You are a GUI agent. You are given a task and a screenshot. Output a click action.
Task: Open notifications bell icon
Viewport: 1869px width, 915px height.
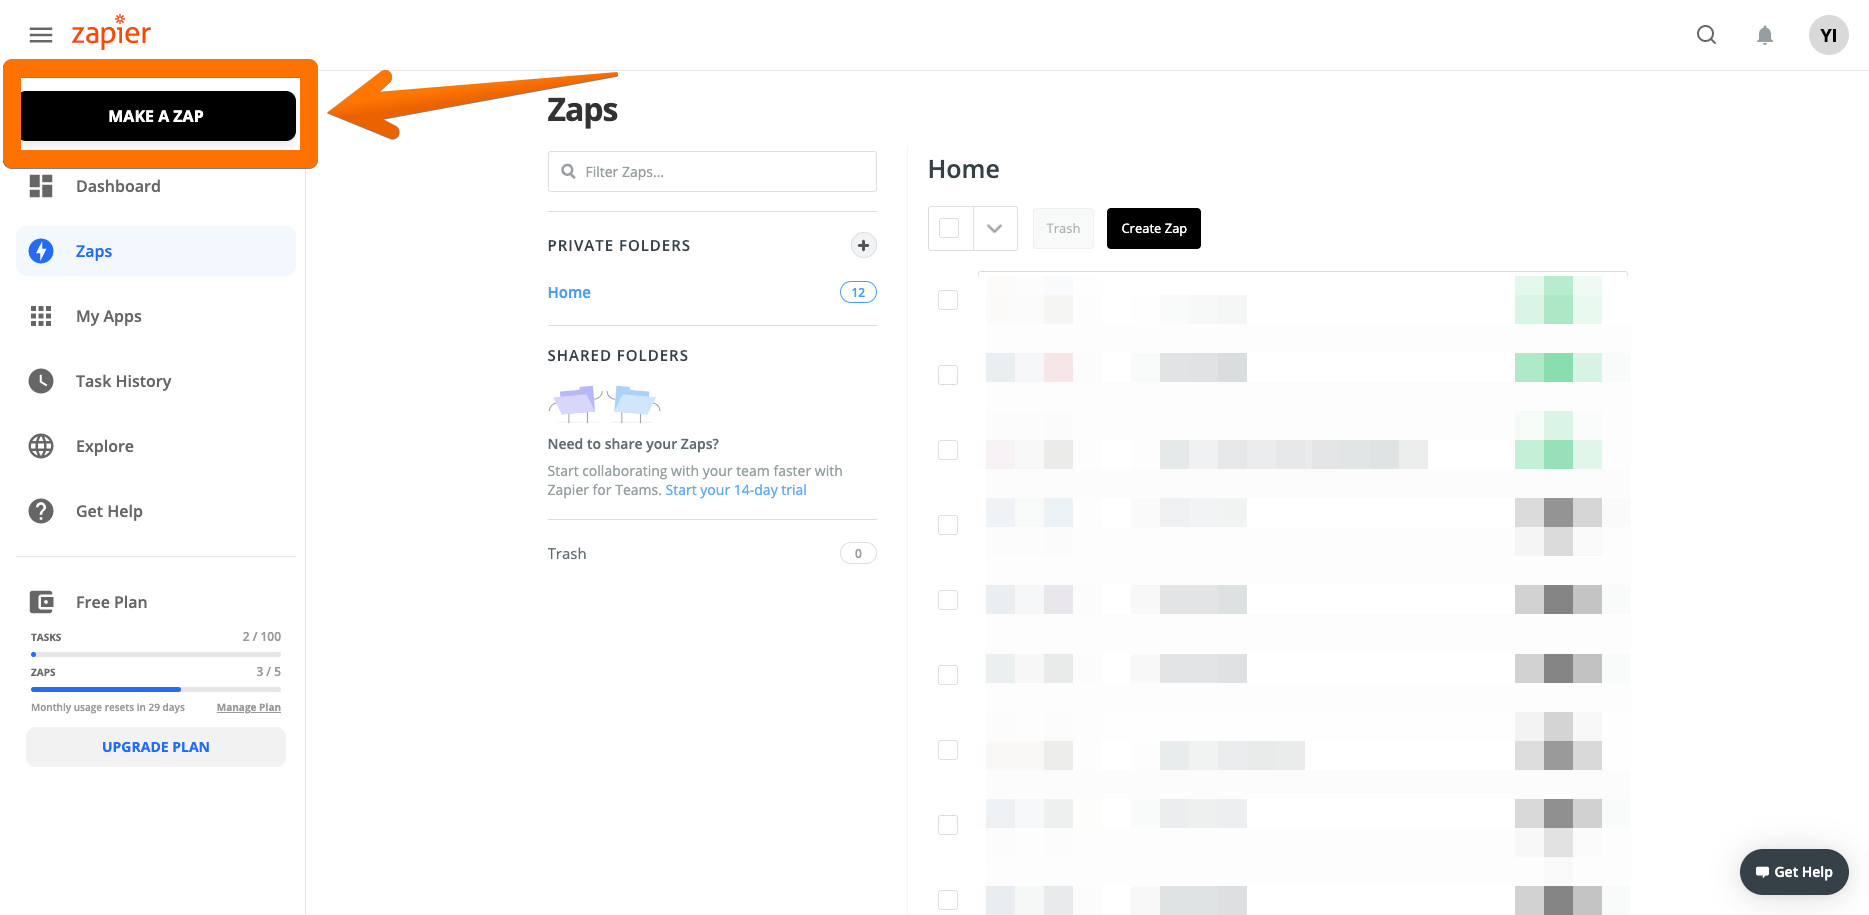1765,36
